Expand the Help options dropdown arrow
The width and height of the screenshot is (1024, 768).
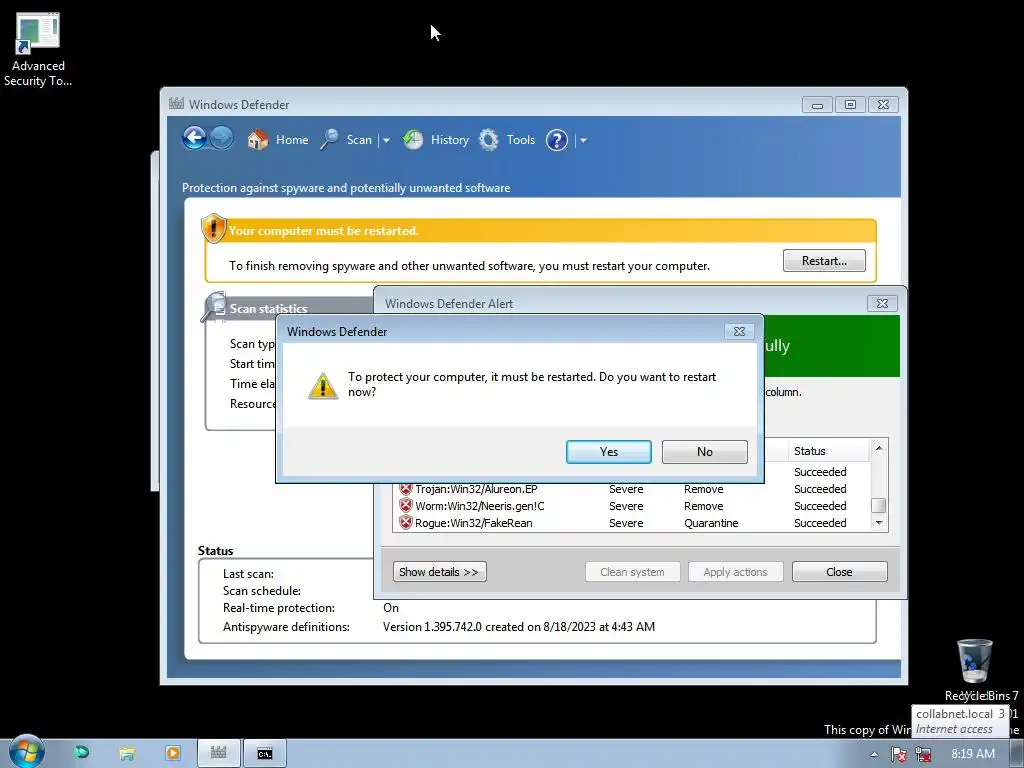583,140
